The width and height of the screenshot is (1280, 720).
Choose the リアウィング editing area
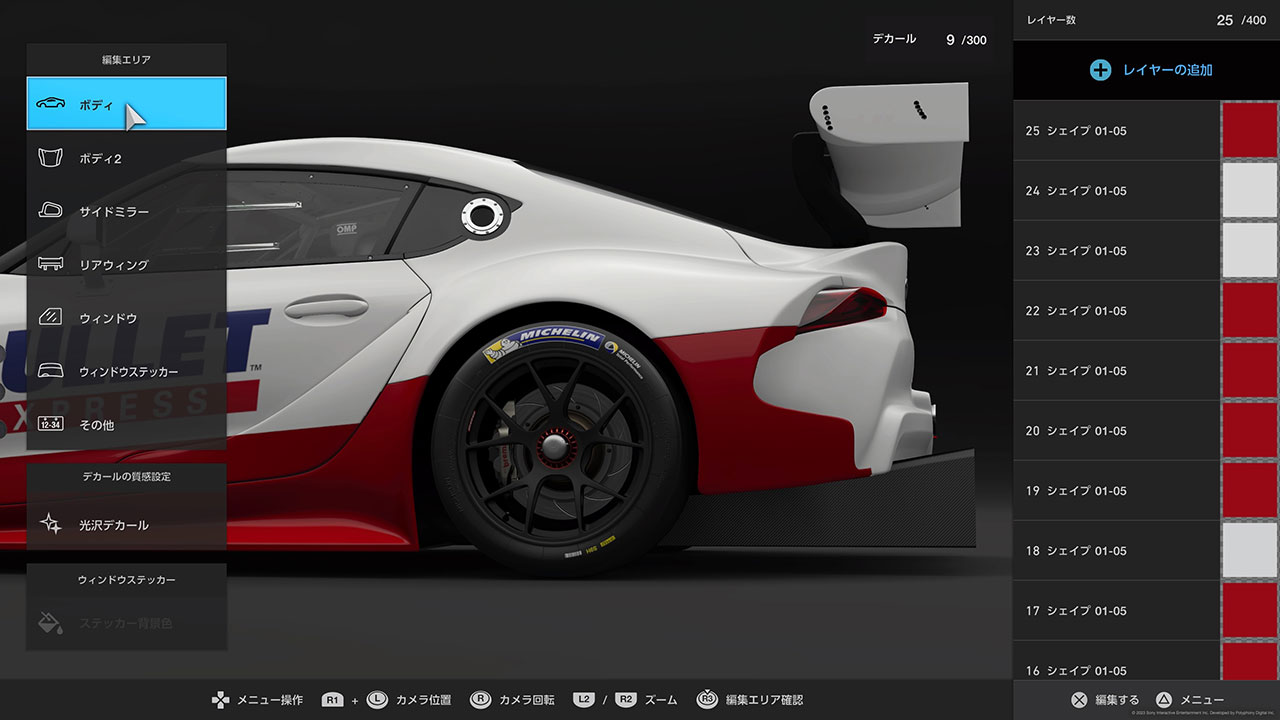coord(126,264)
